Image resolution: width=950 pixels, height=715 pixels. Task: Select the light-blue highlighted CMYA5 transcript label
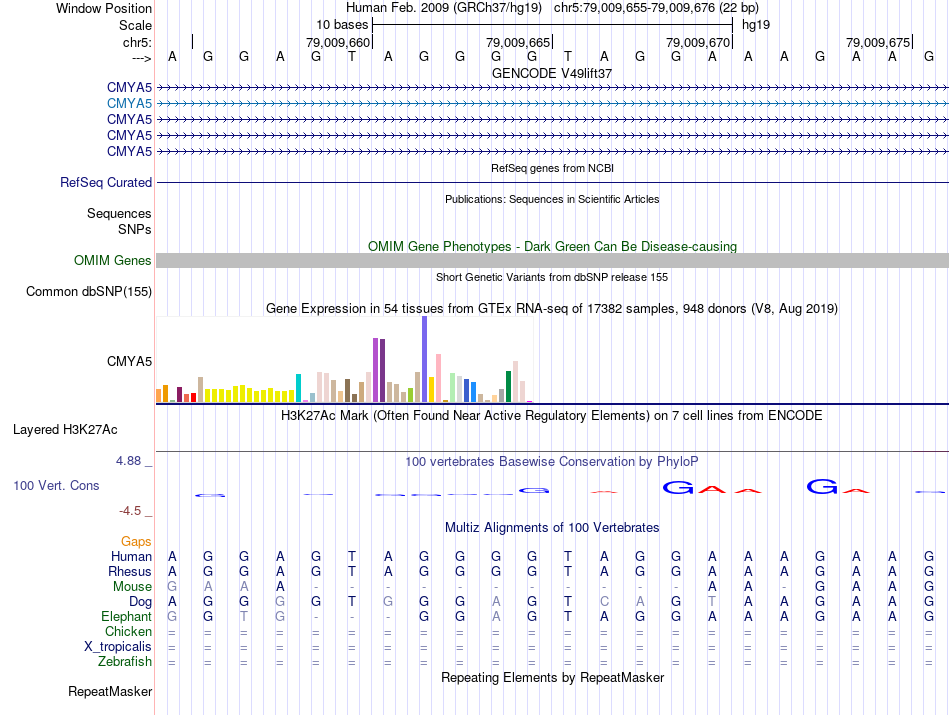pos(129,103)
